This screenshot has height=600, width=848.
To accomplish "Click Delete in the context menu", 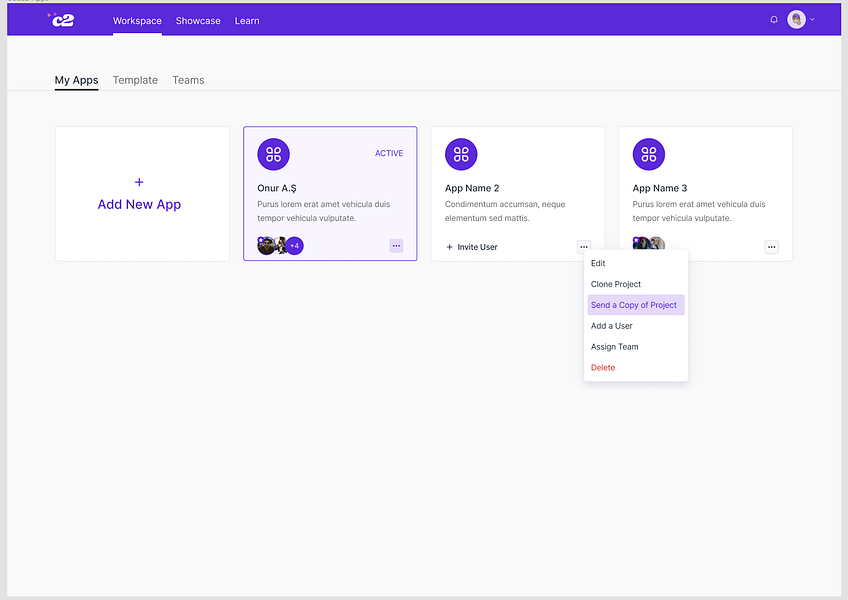I will coord(602,367).
